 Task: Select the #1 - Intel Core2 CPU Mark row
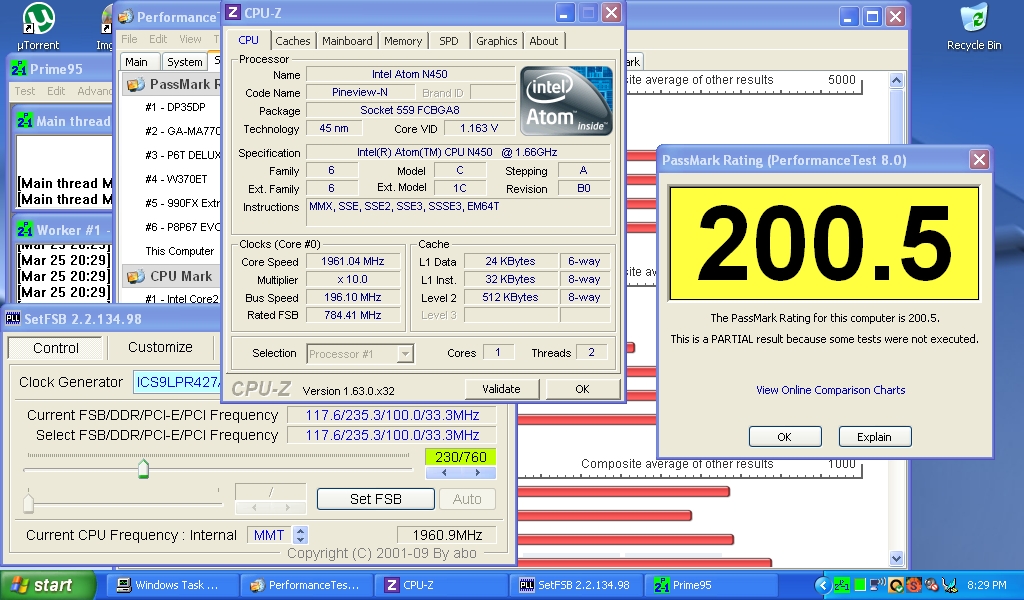[x=182, y=299]
